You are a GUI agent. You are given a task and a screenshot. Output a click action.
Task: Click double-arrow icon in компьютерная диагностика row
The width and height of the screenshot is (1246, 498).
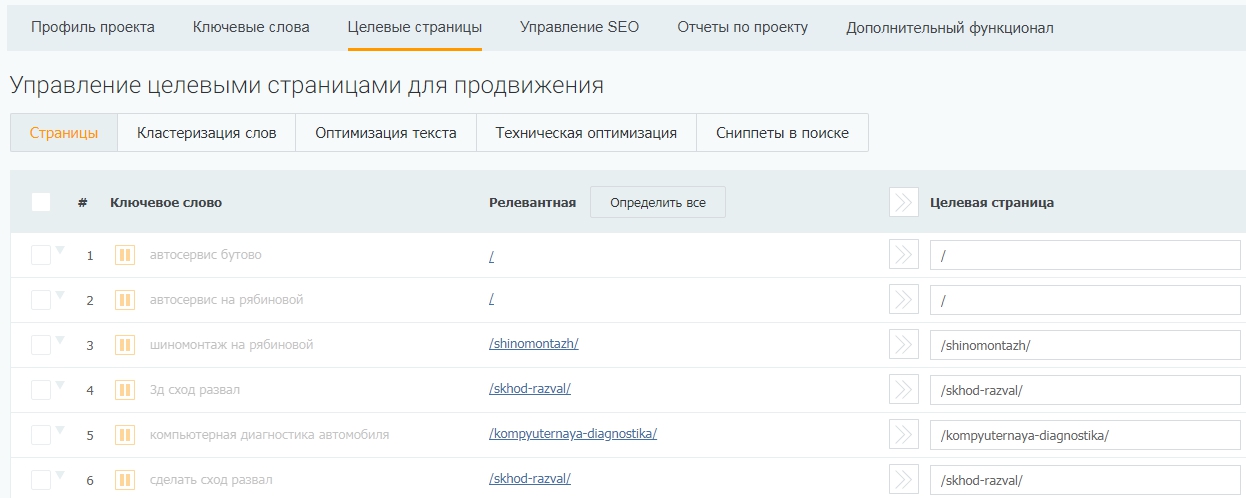(903, 435)
